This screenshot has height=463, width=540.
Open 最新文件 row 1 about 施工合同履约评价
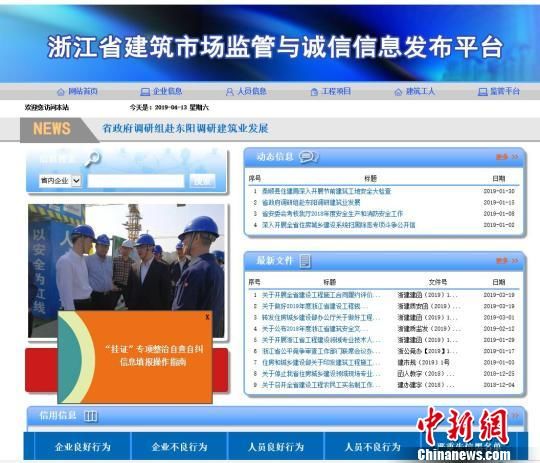tap(321, 295)
